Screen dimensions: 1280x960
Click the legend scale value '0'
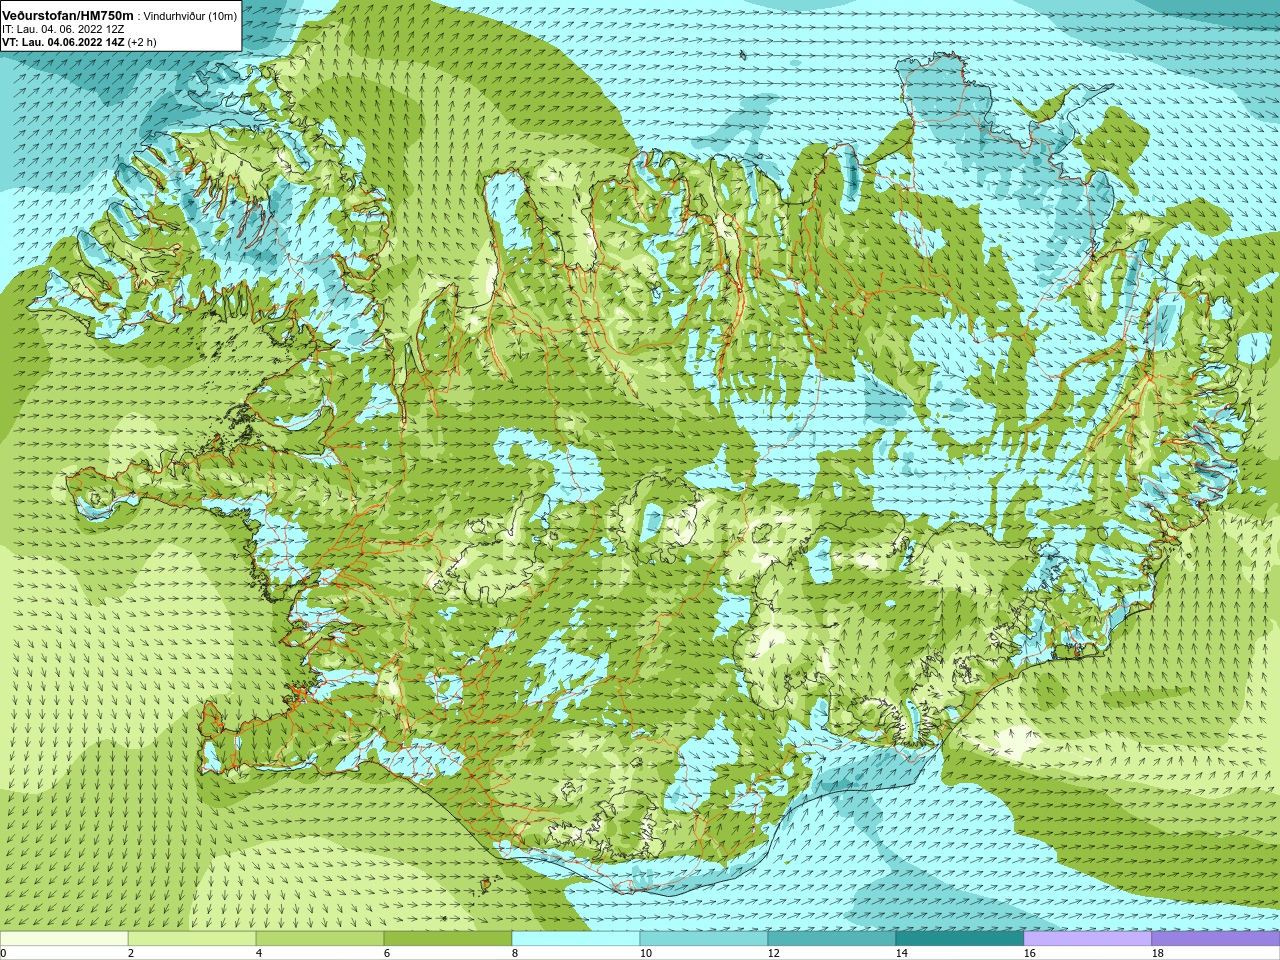tap(3, 953)
